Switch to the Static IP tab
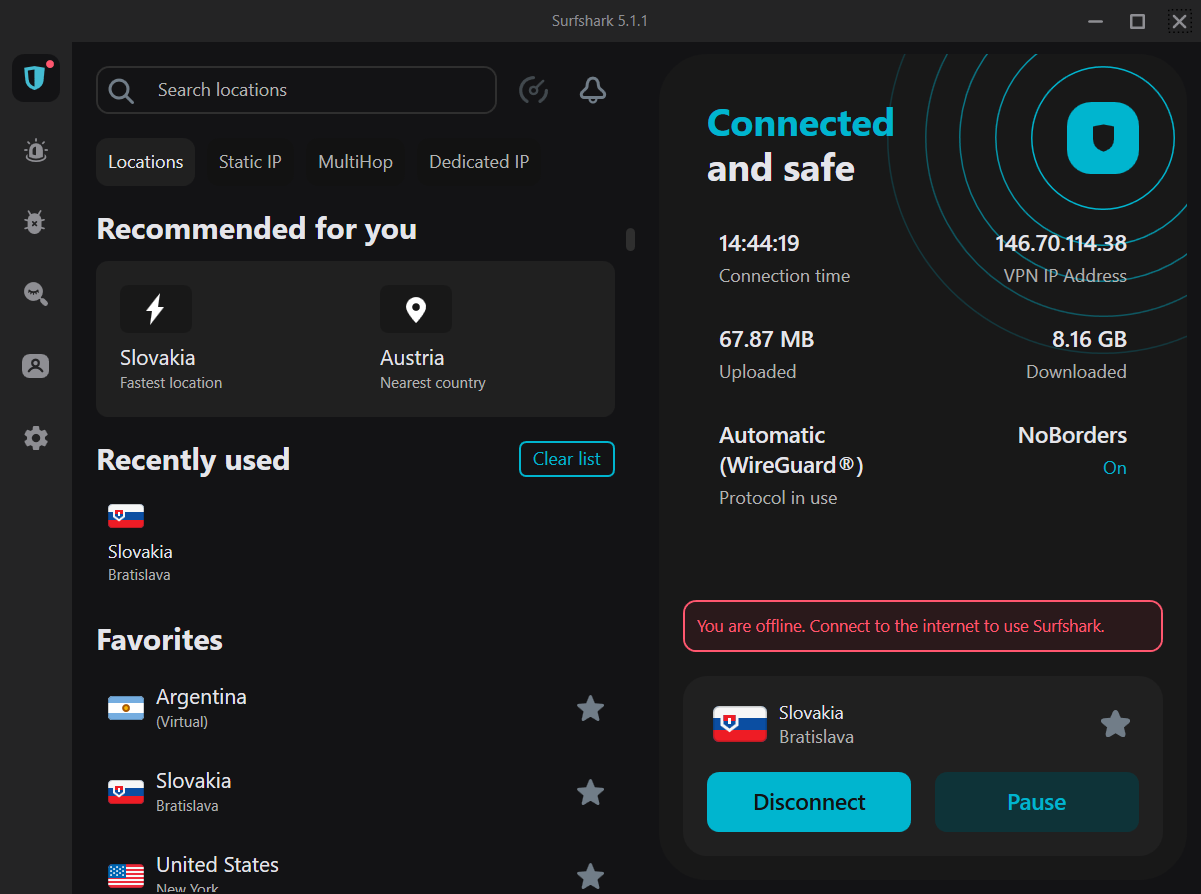Viewport: 1201px width, 894px height. point(250,162)
